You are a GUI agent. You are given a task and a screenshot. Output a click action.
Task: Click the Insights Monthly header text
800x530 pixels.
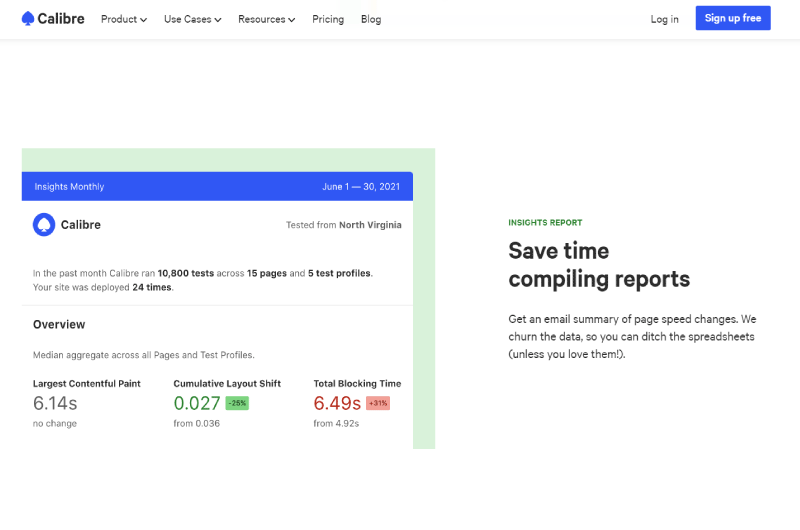click(x=69, y=187)
